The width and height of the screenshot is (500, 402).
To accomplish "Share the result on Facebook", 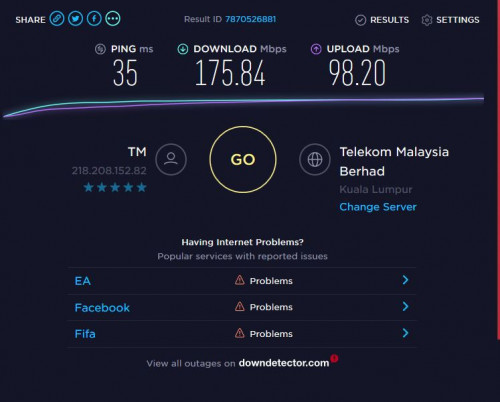I will (x=94, y=19).
